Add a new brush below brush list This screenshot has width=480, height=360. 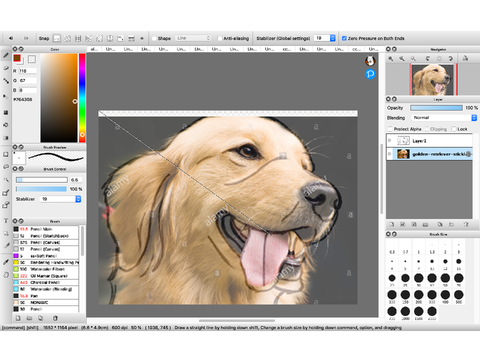[18, 318]
